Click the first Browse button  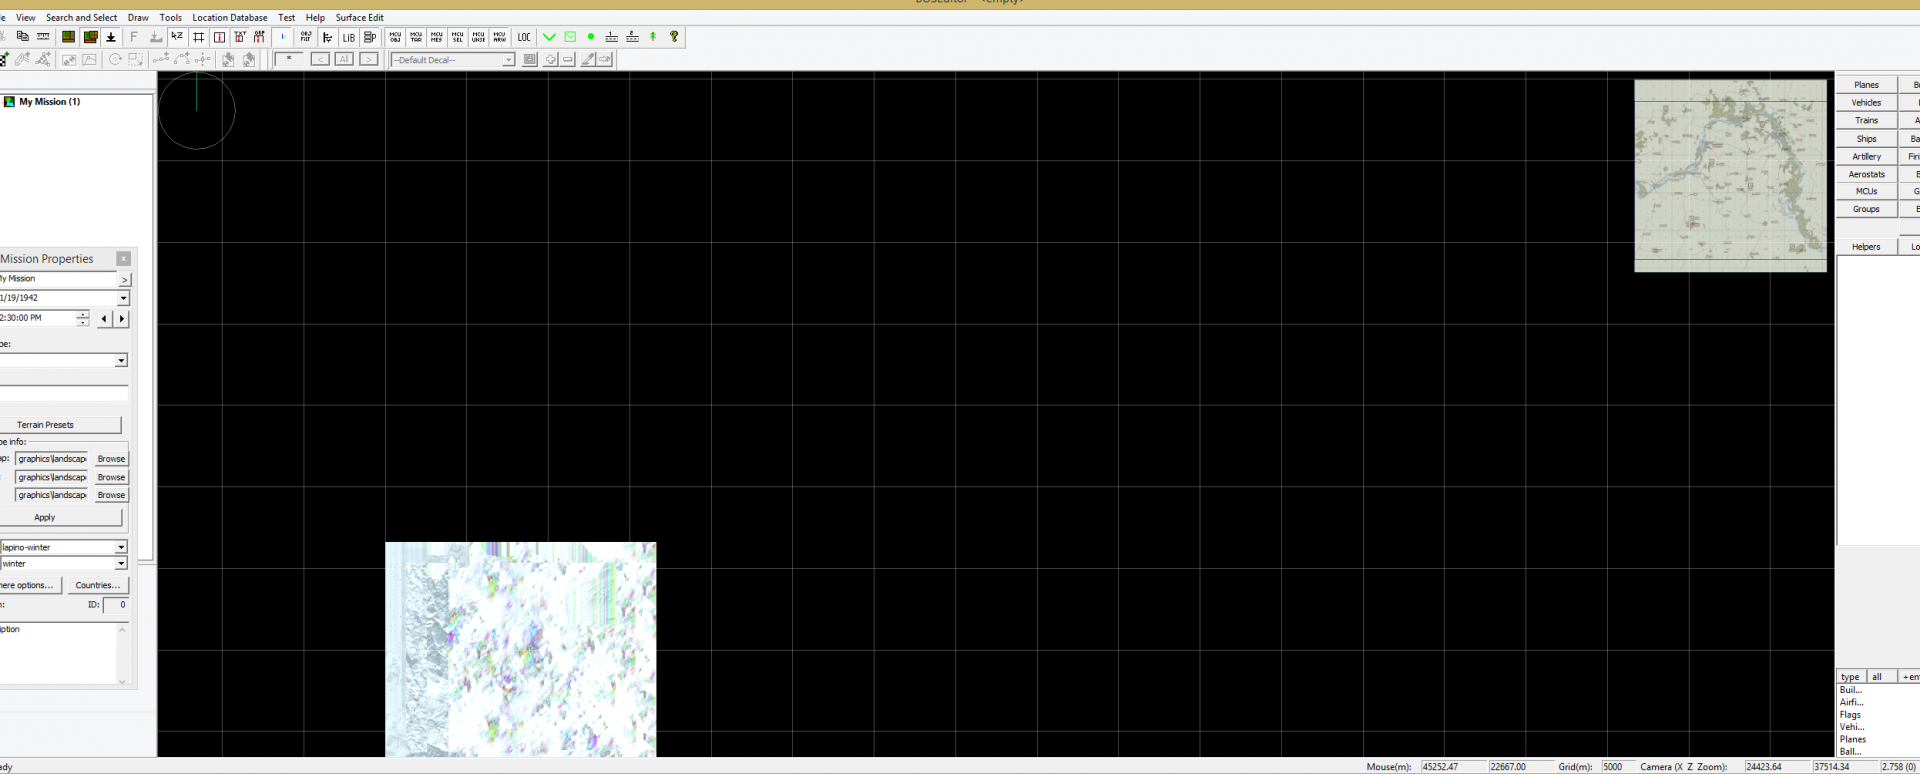coord(111,459)
